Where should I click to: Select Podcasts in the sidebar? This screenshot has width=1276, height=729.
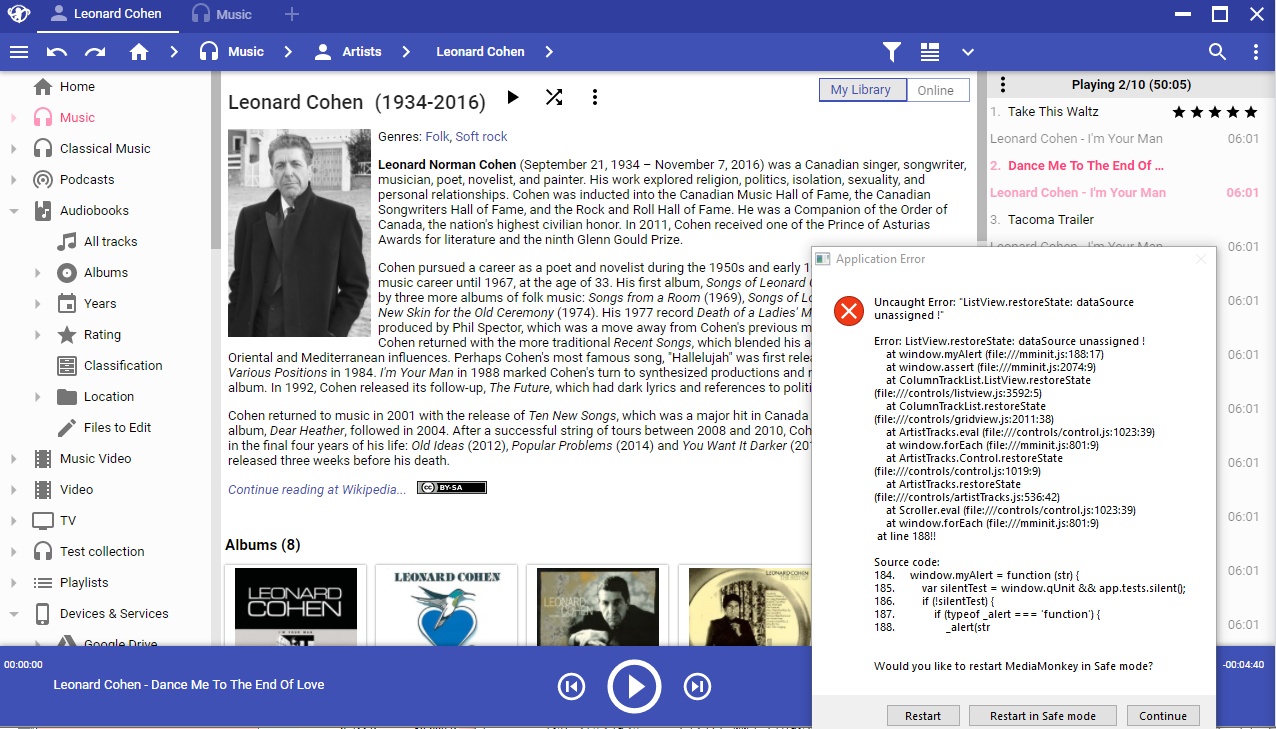click(87, 180)
